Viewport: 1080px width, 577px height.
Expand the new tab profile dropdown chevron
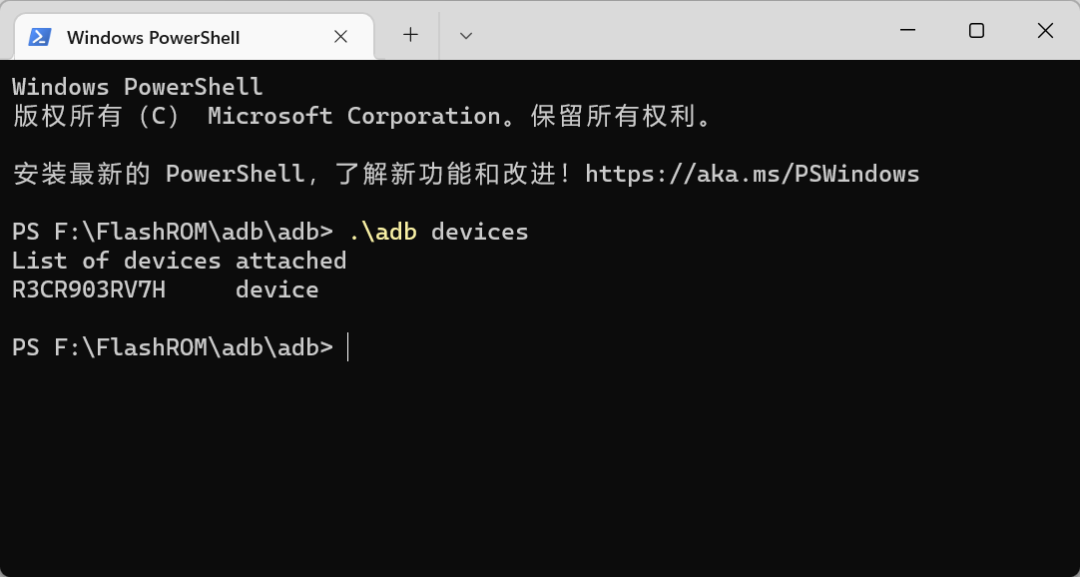click(x=465, y=35)
